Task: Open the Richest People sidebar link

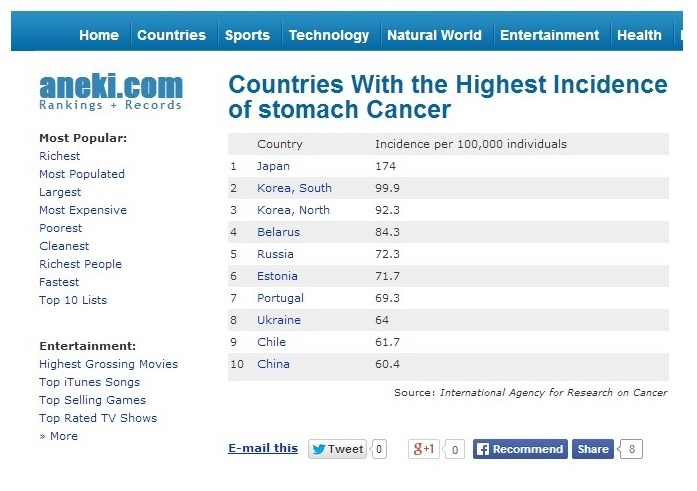Action: click(80, 264)
